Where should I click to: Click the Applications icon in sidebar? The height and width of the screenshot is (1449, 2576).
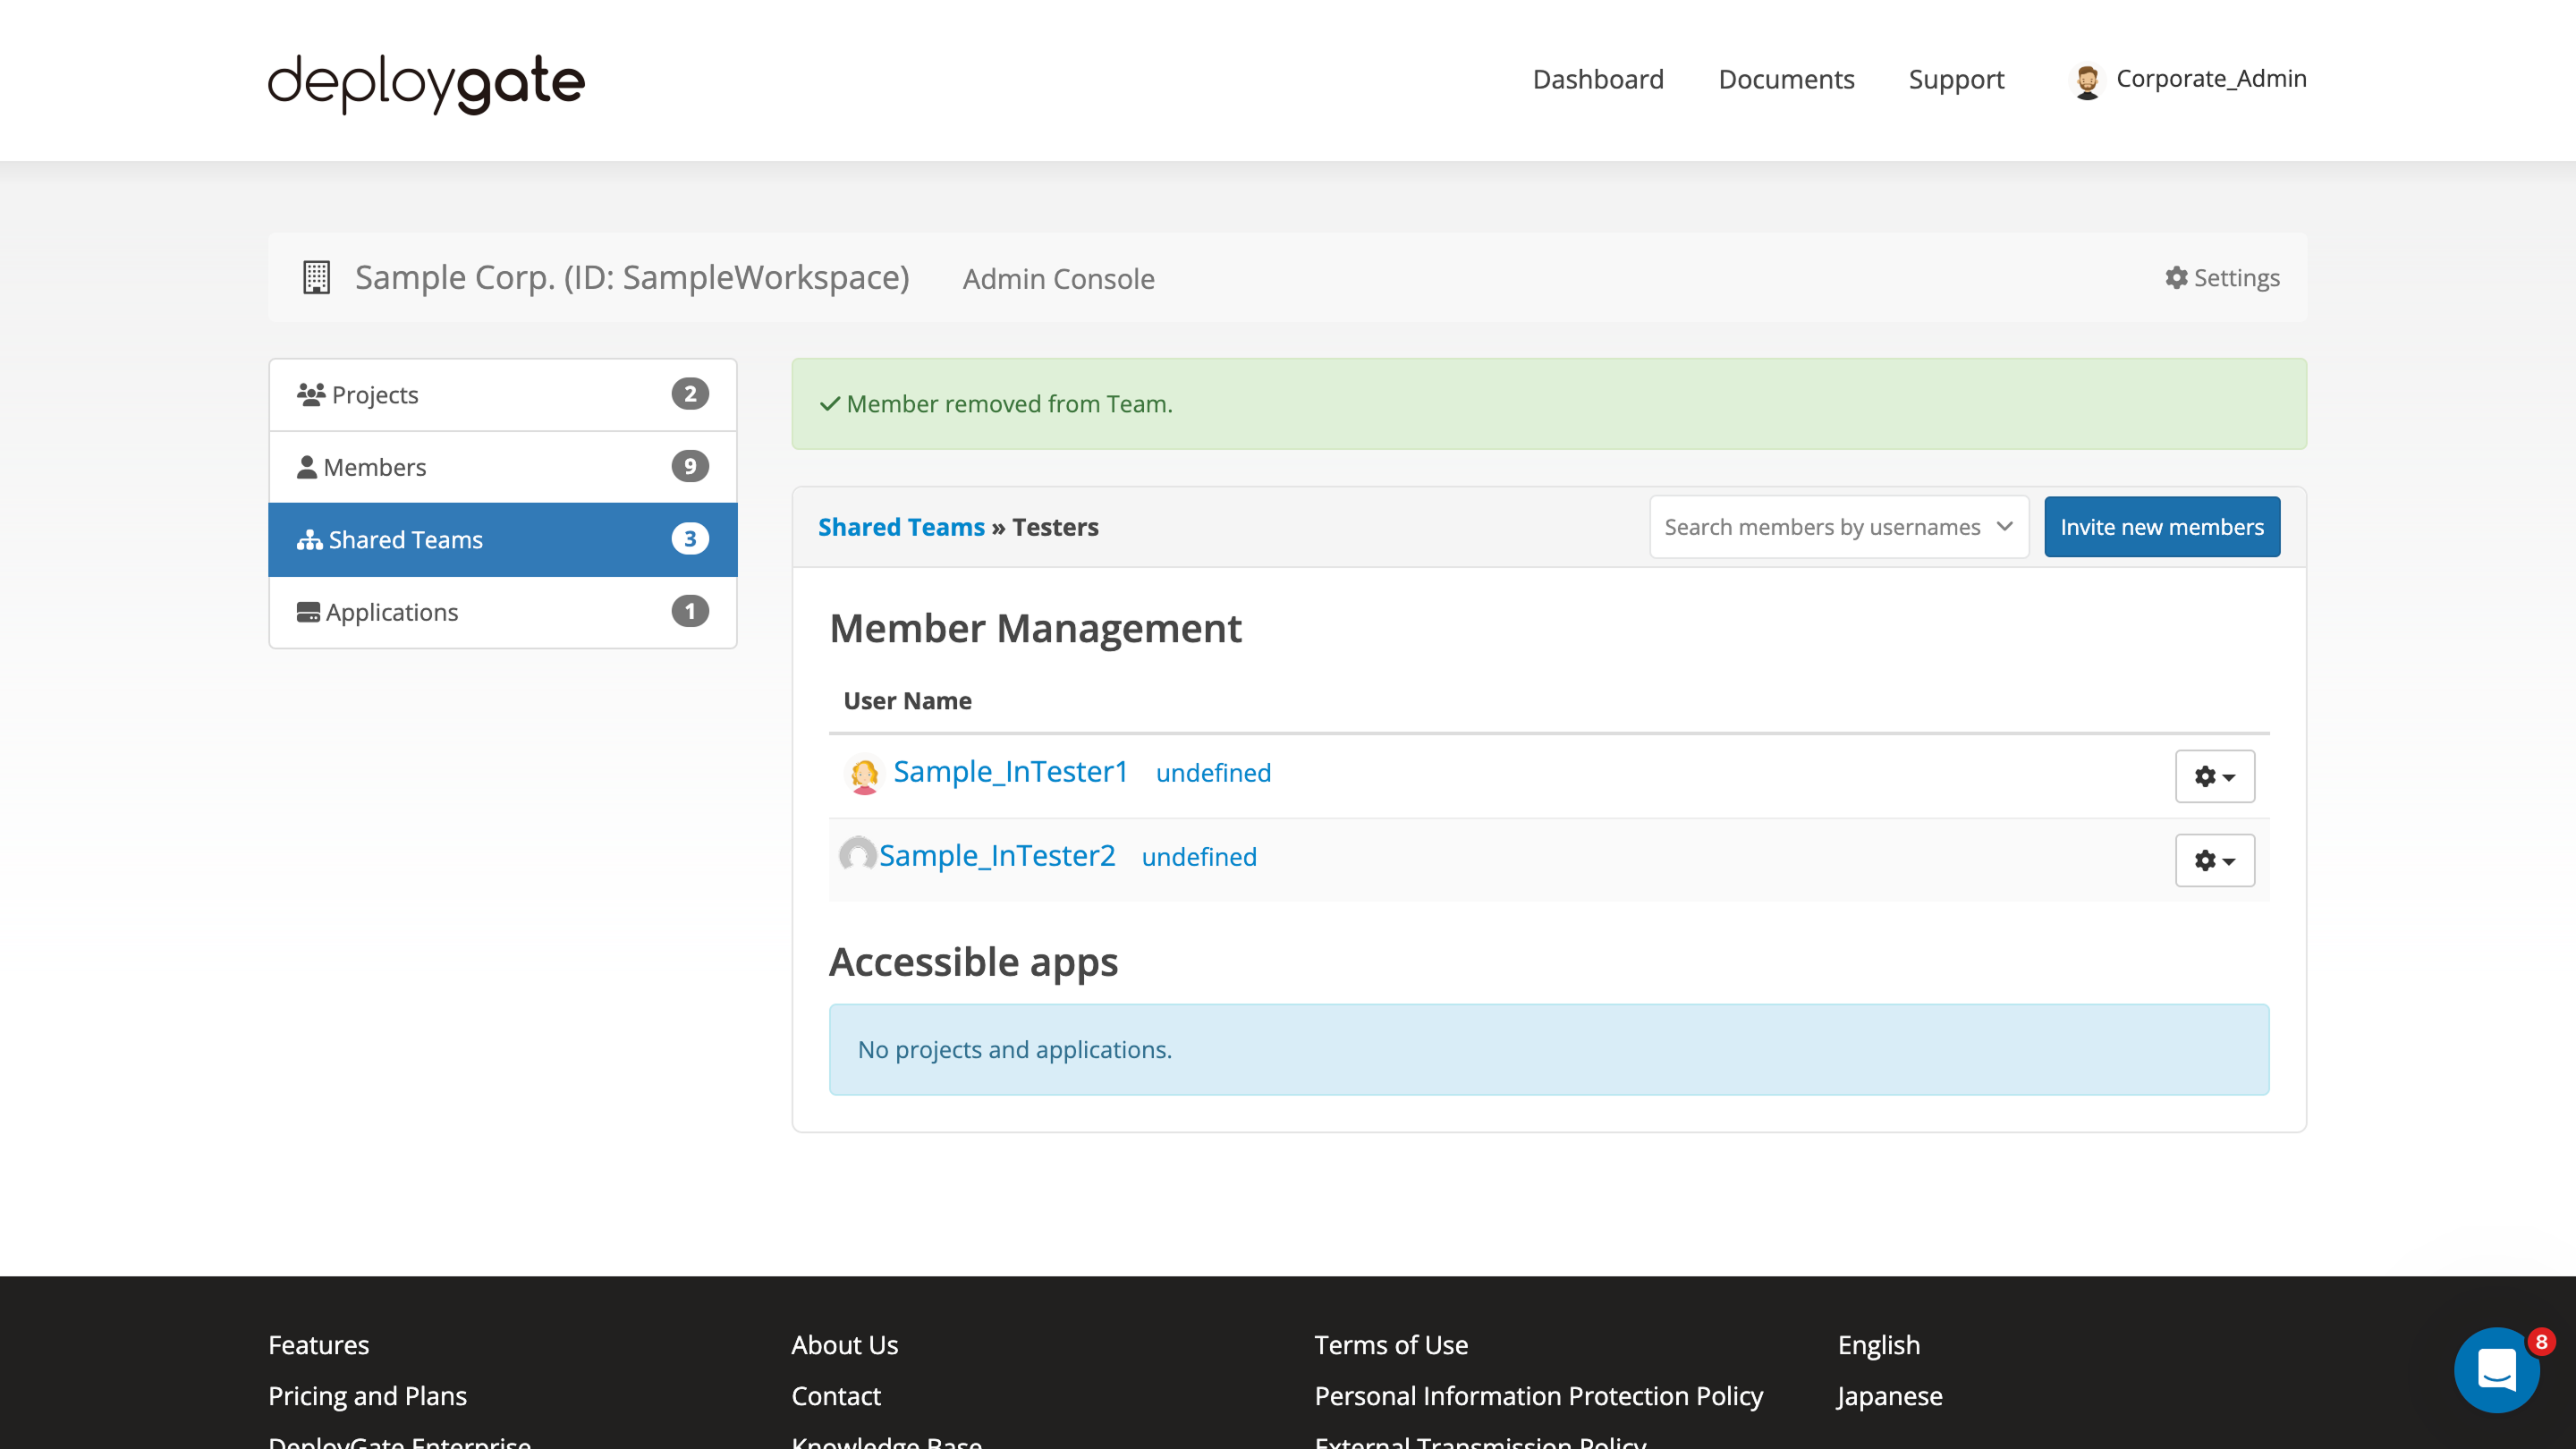[309, 611]
